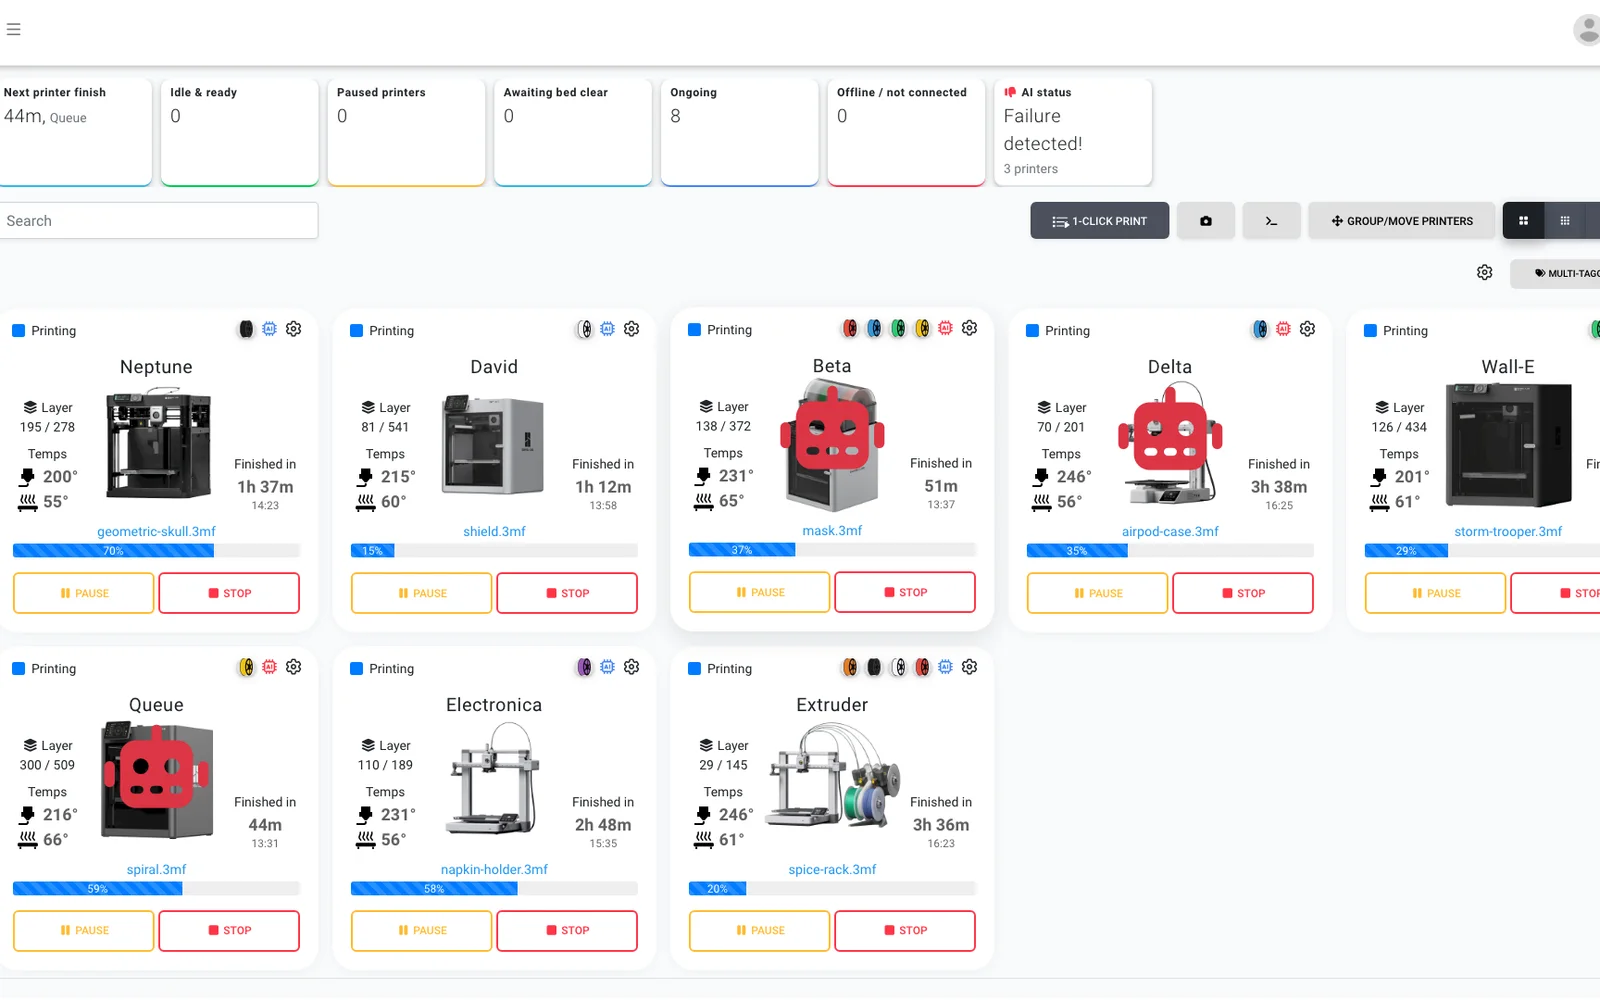Click the purple filament spool on Electronica
Image resolution: width=1600 pixels, height=1000 pixels.
pos(584,667)
